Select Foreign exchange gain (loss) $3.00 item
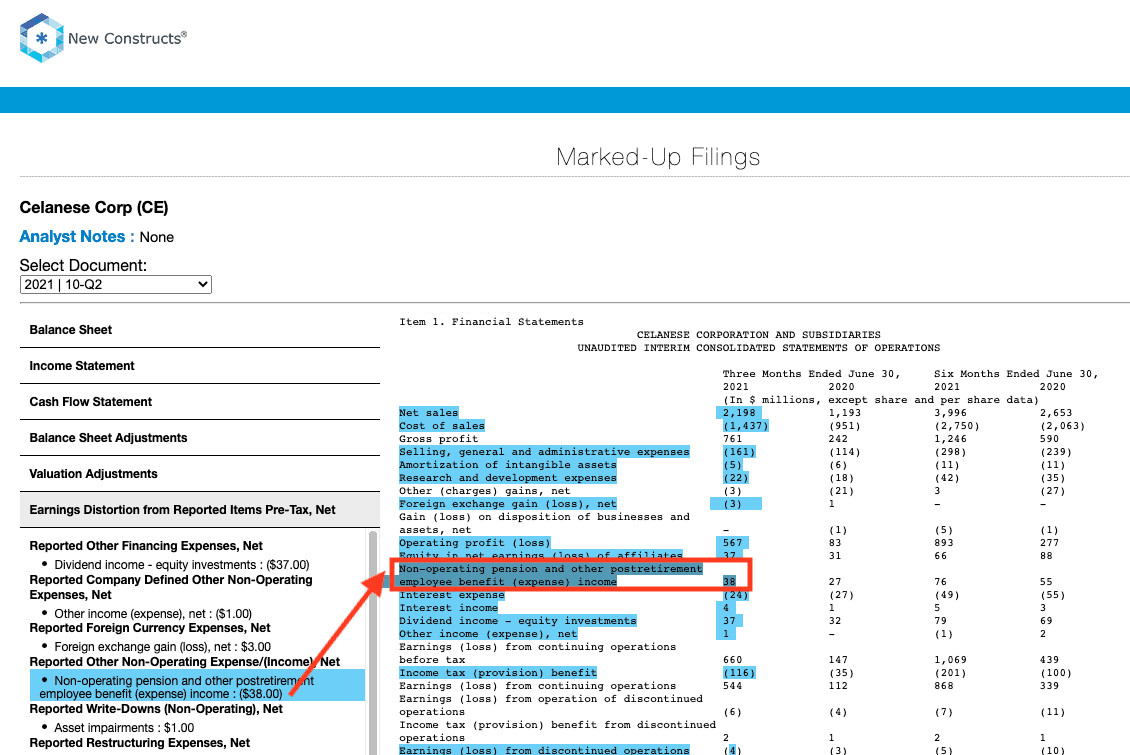The height and width of the screenshot is (755, 1130). tap(162, 647)
